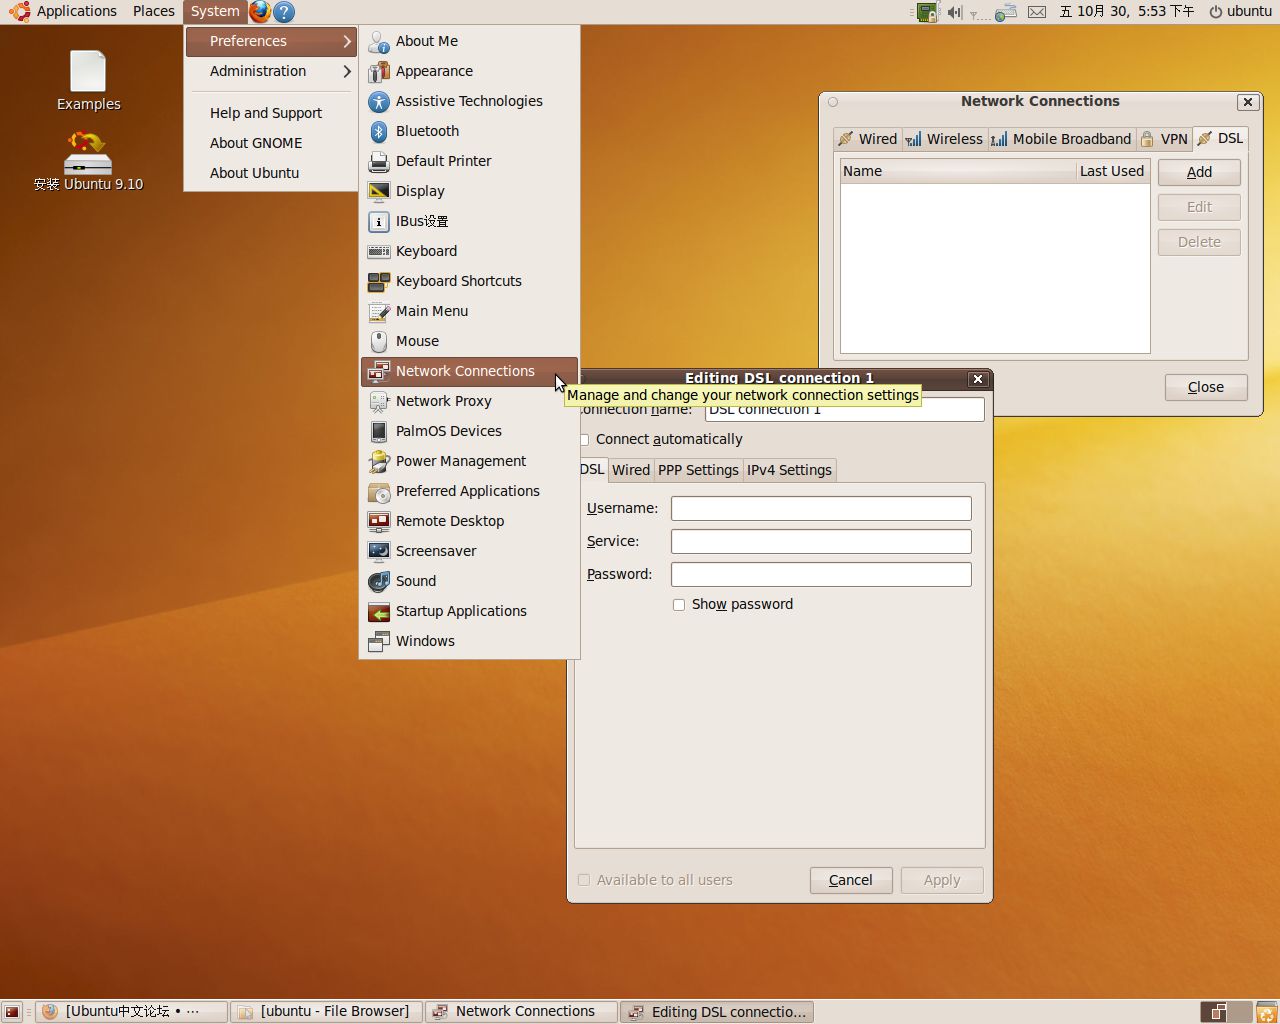Click Cancel in the DSL editing dialog
The width and height of the screenshot is (1280, 1024).
tap(851, 880)
